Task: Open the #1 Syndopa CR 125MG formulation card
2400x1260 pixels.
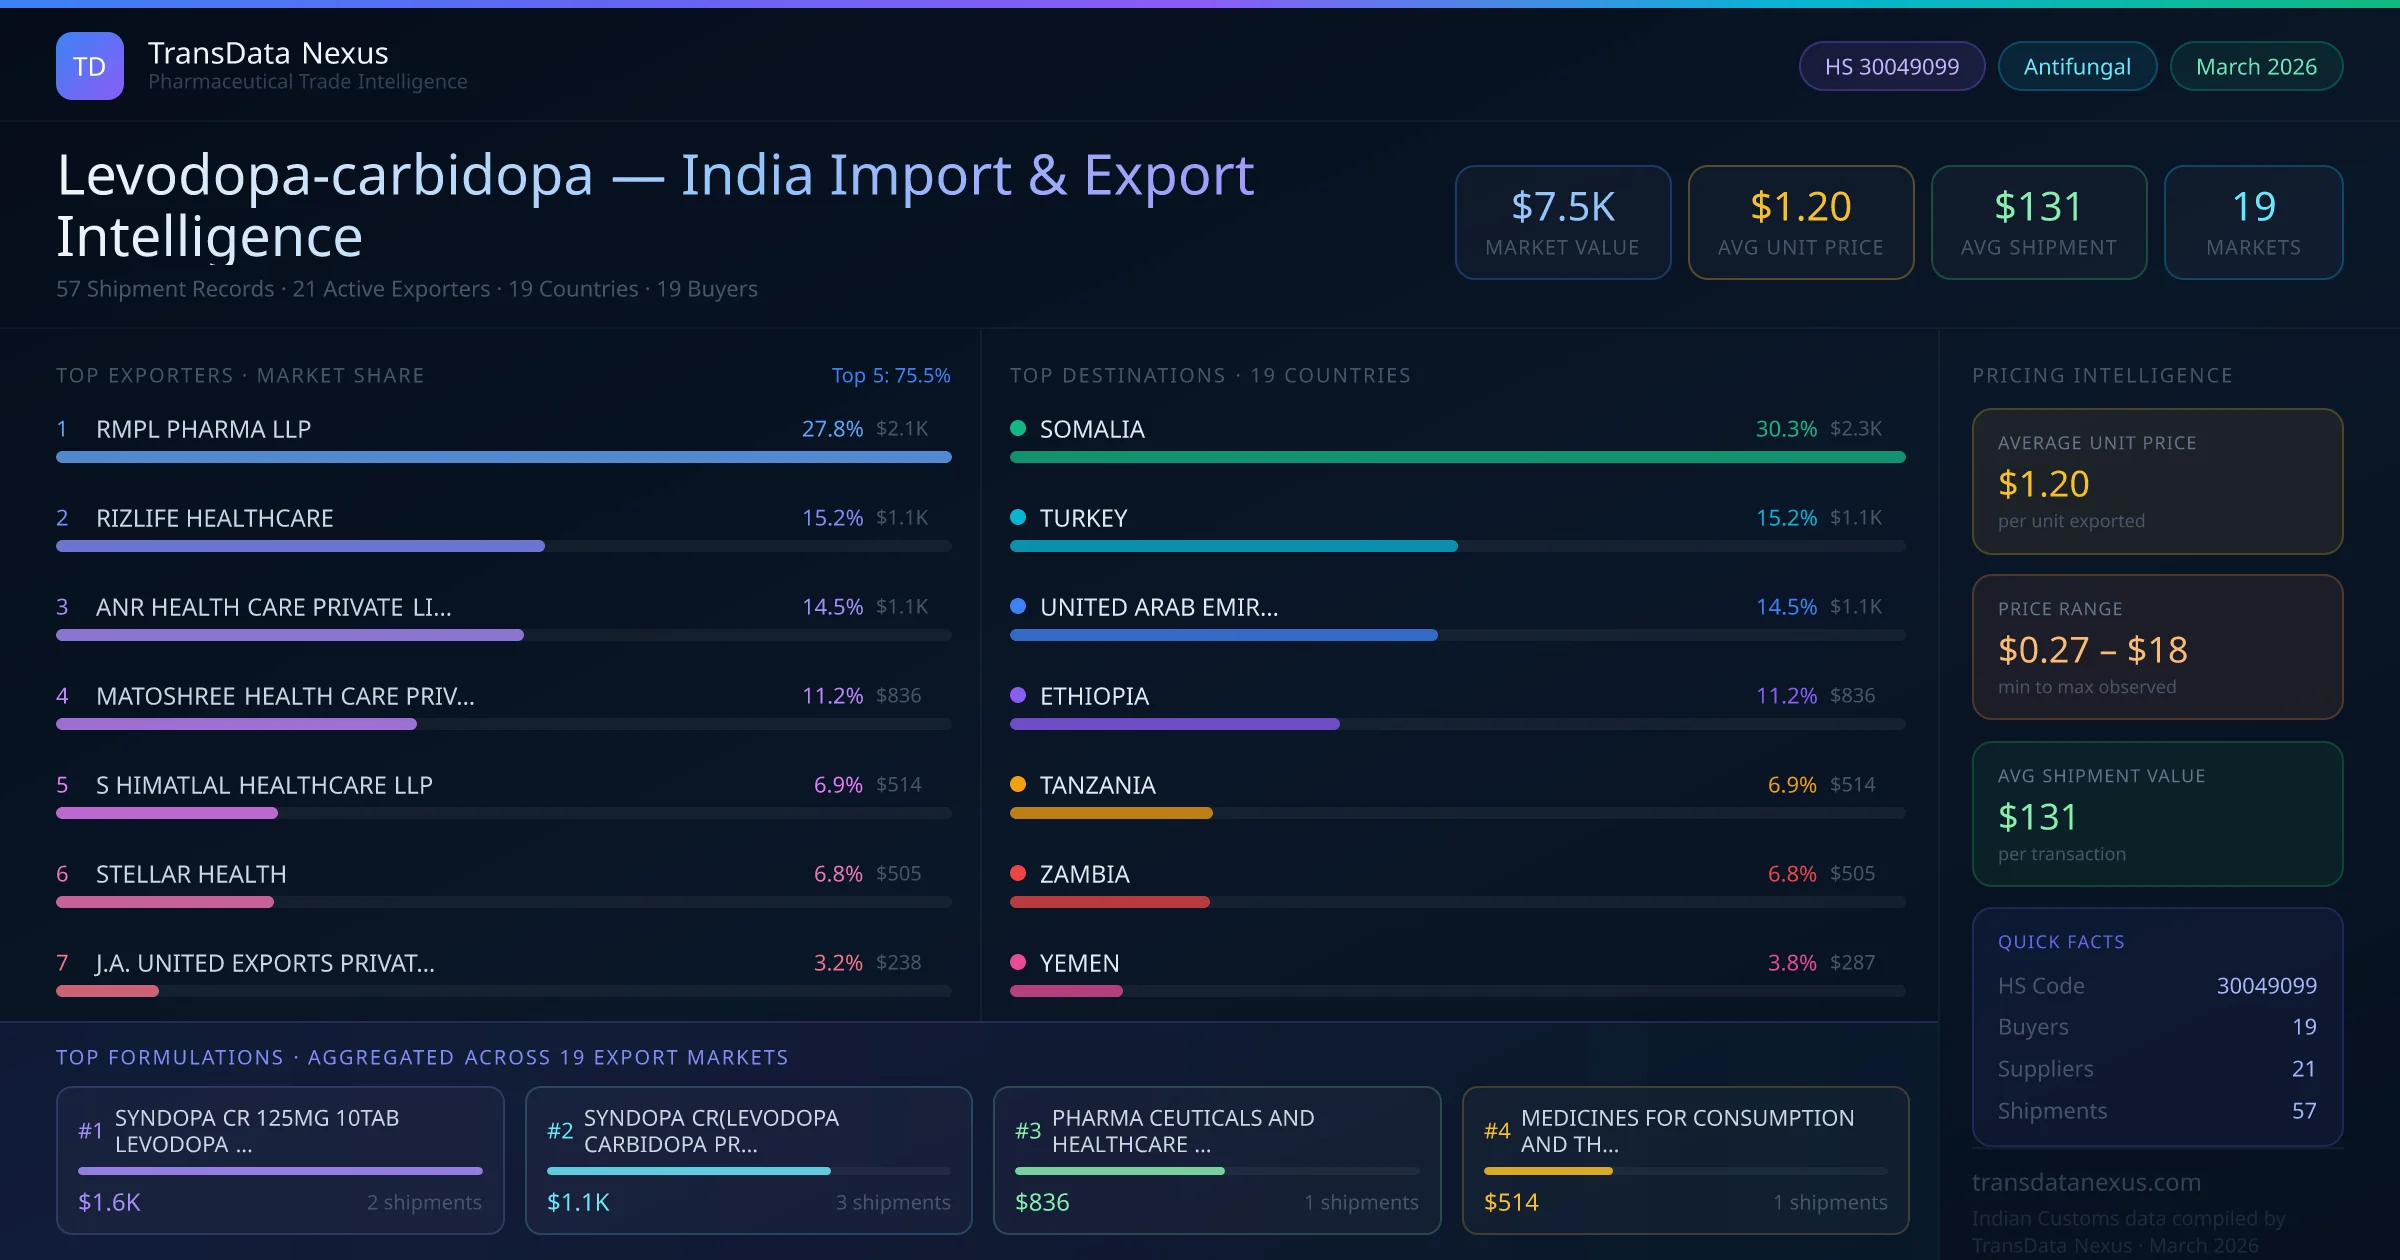Action: coord(280,1160)
